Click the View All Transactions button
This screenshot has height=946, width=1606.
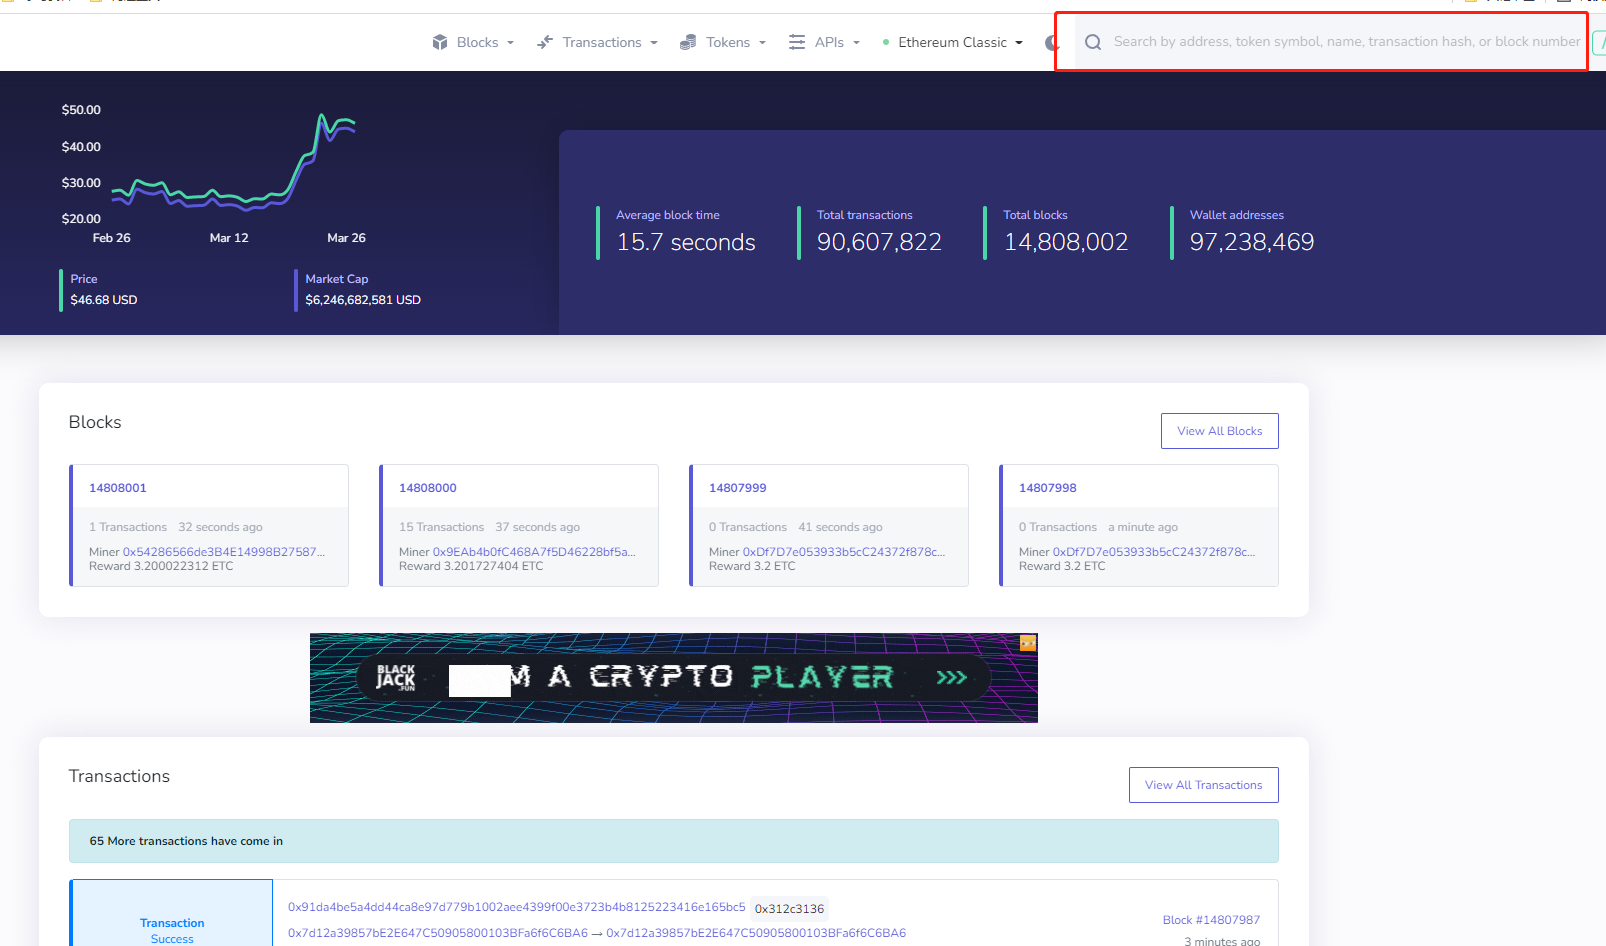tap(1203, 785)
